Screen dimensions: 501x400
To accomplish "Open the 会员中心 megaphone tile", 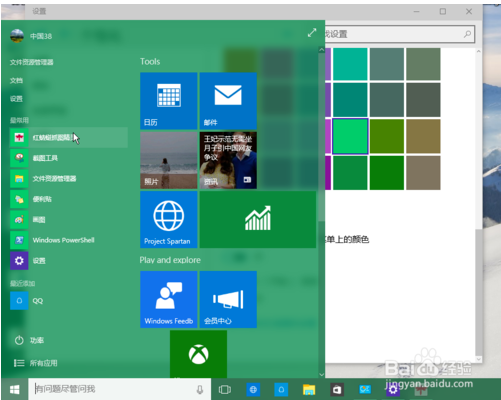I will pyautogui.click(x=228, y=299).
